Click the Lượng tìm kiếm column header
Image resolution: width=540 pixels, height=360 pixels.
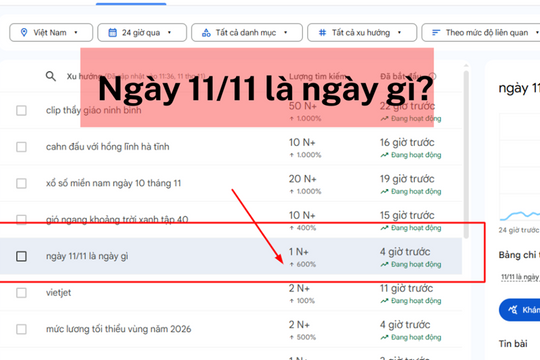click(317, 76)
